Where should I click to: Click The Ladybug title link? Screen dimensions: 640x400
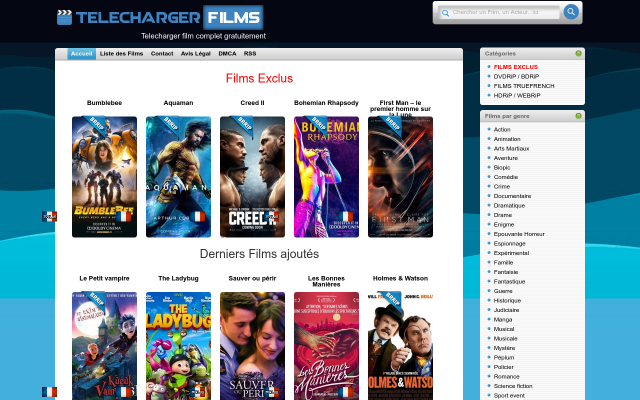tap(178, 278)
